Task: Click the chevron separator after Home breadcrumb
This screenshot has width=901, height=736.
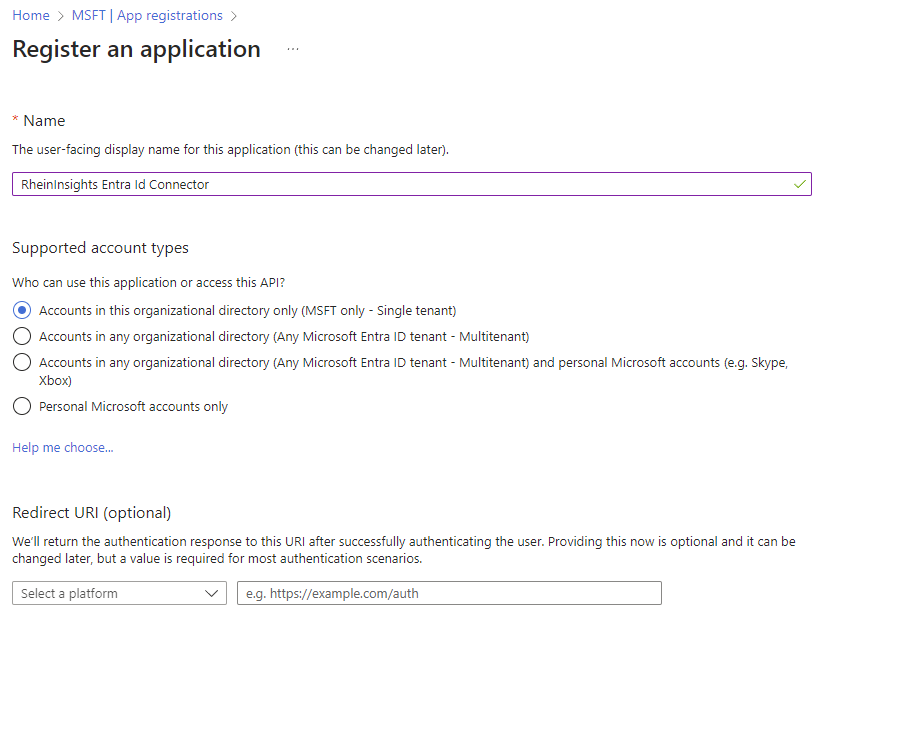Action: 61,16
